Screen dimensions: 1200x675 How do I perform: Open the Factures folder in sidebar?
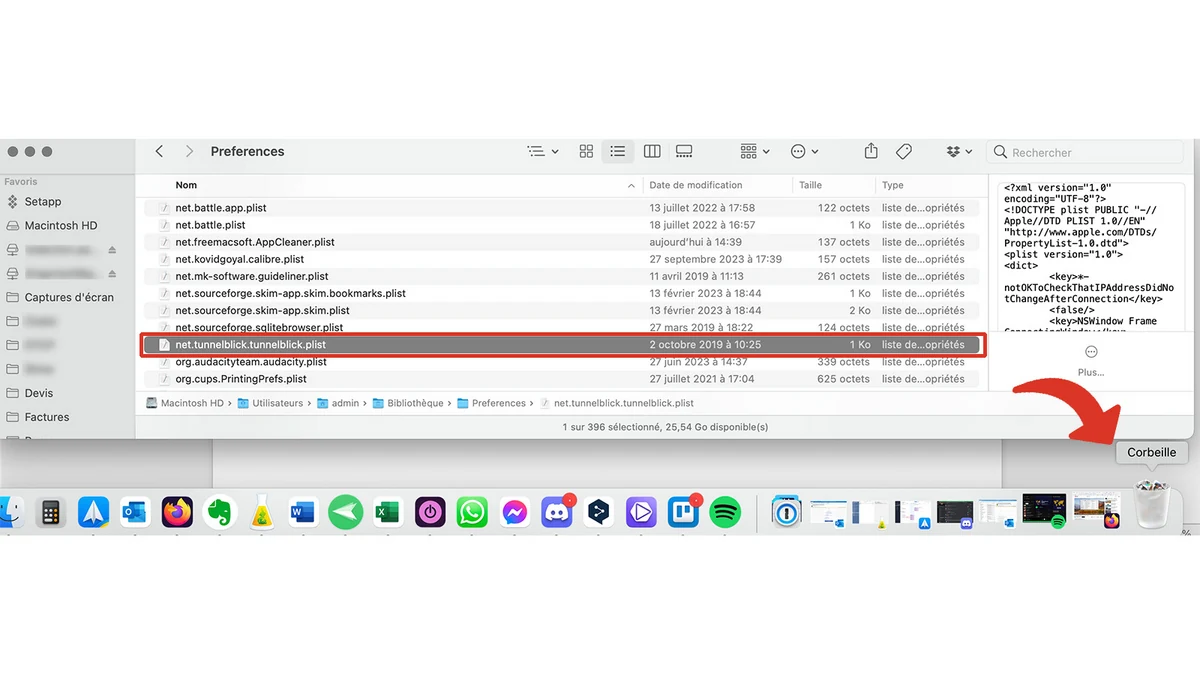[x=47, y=417]
